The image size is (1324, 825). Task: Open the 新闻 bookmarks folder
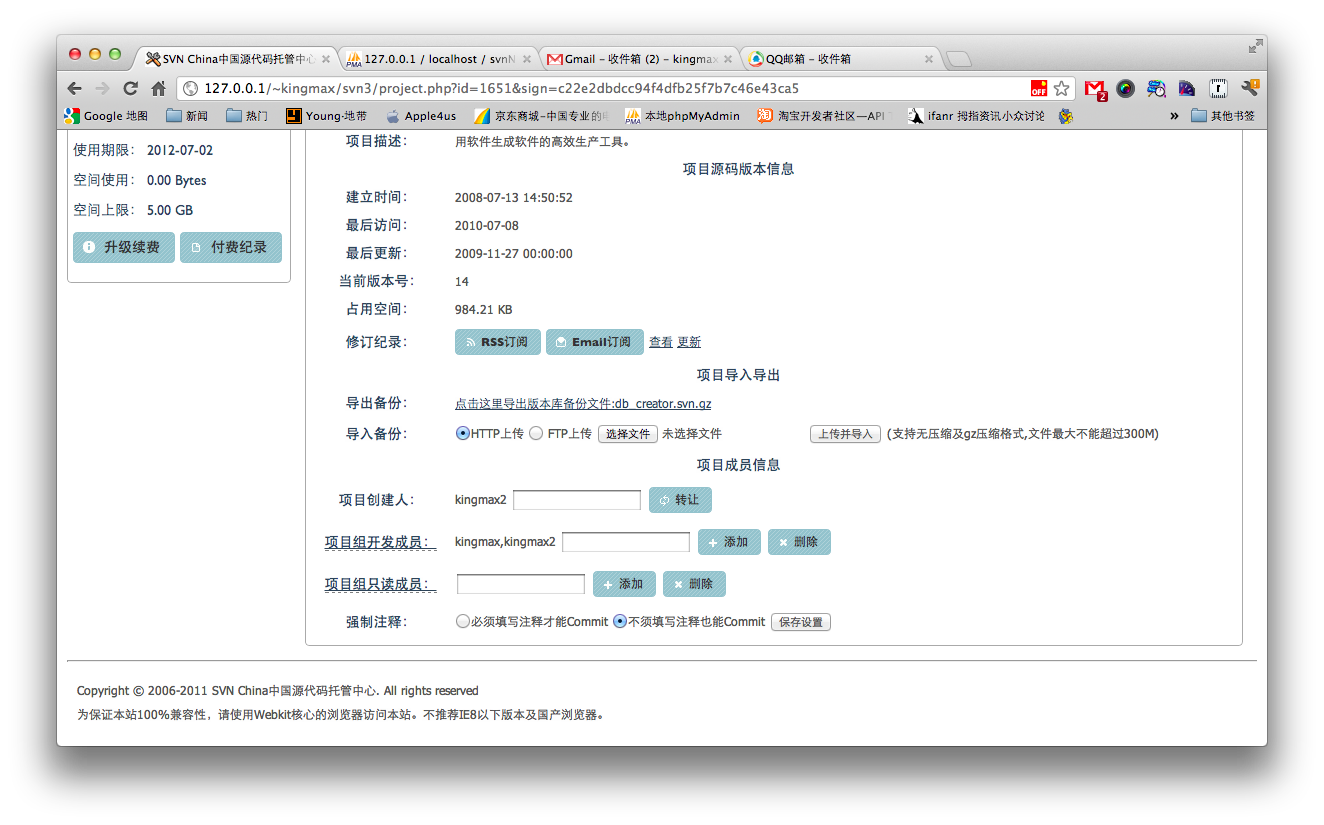[187, 116]
